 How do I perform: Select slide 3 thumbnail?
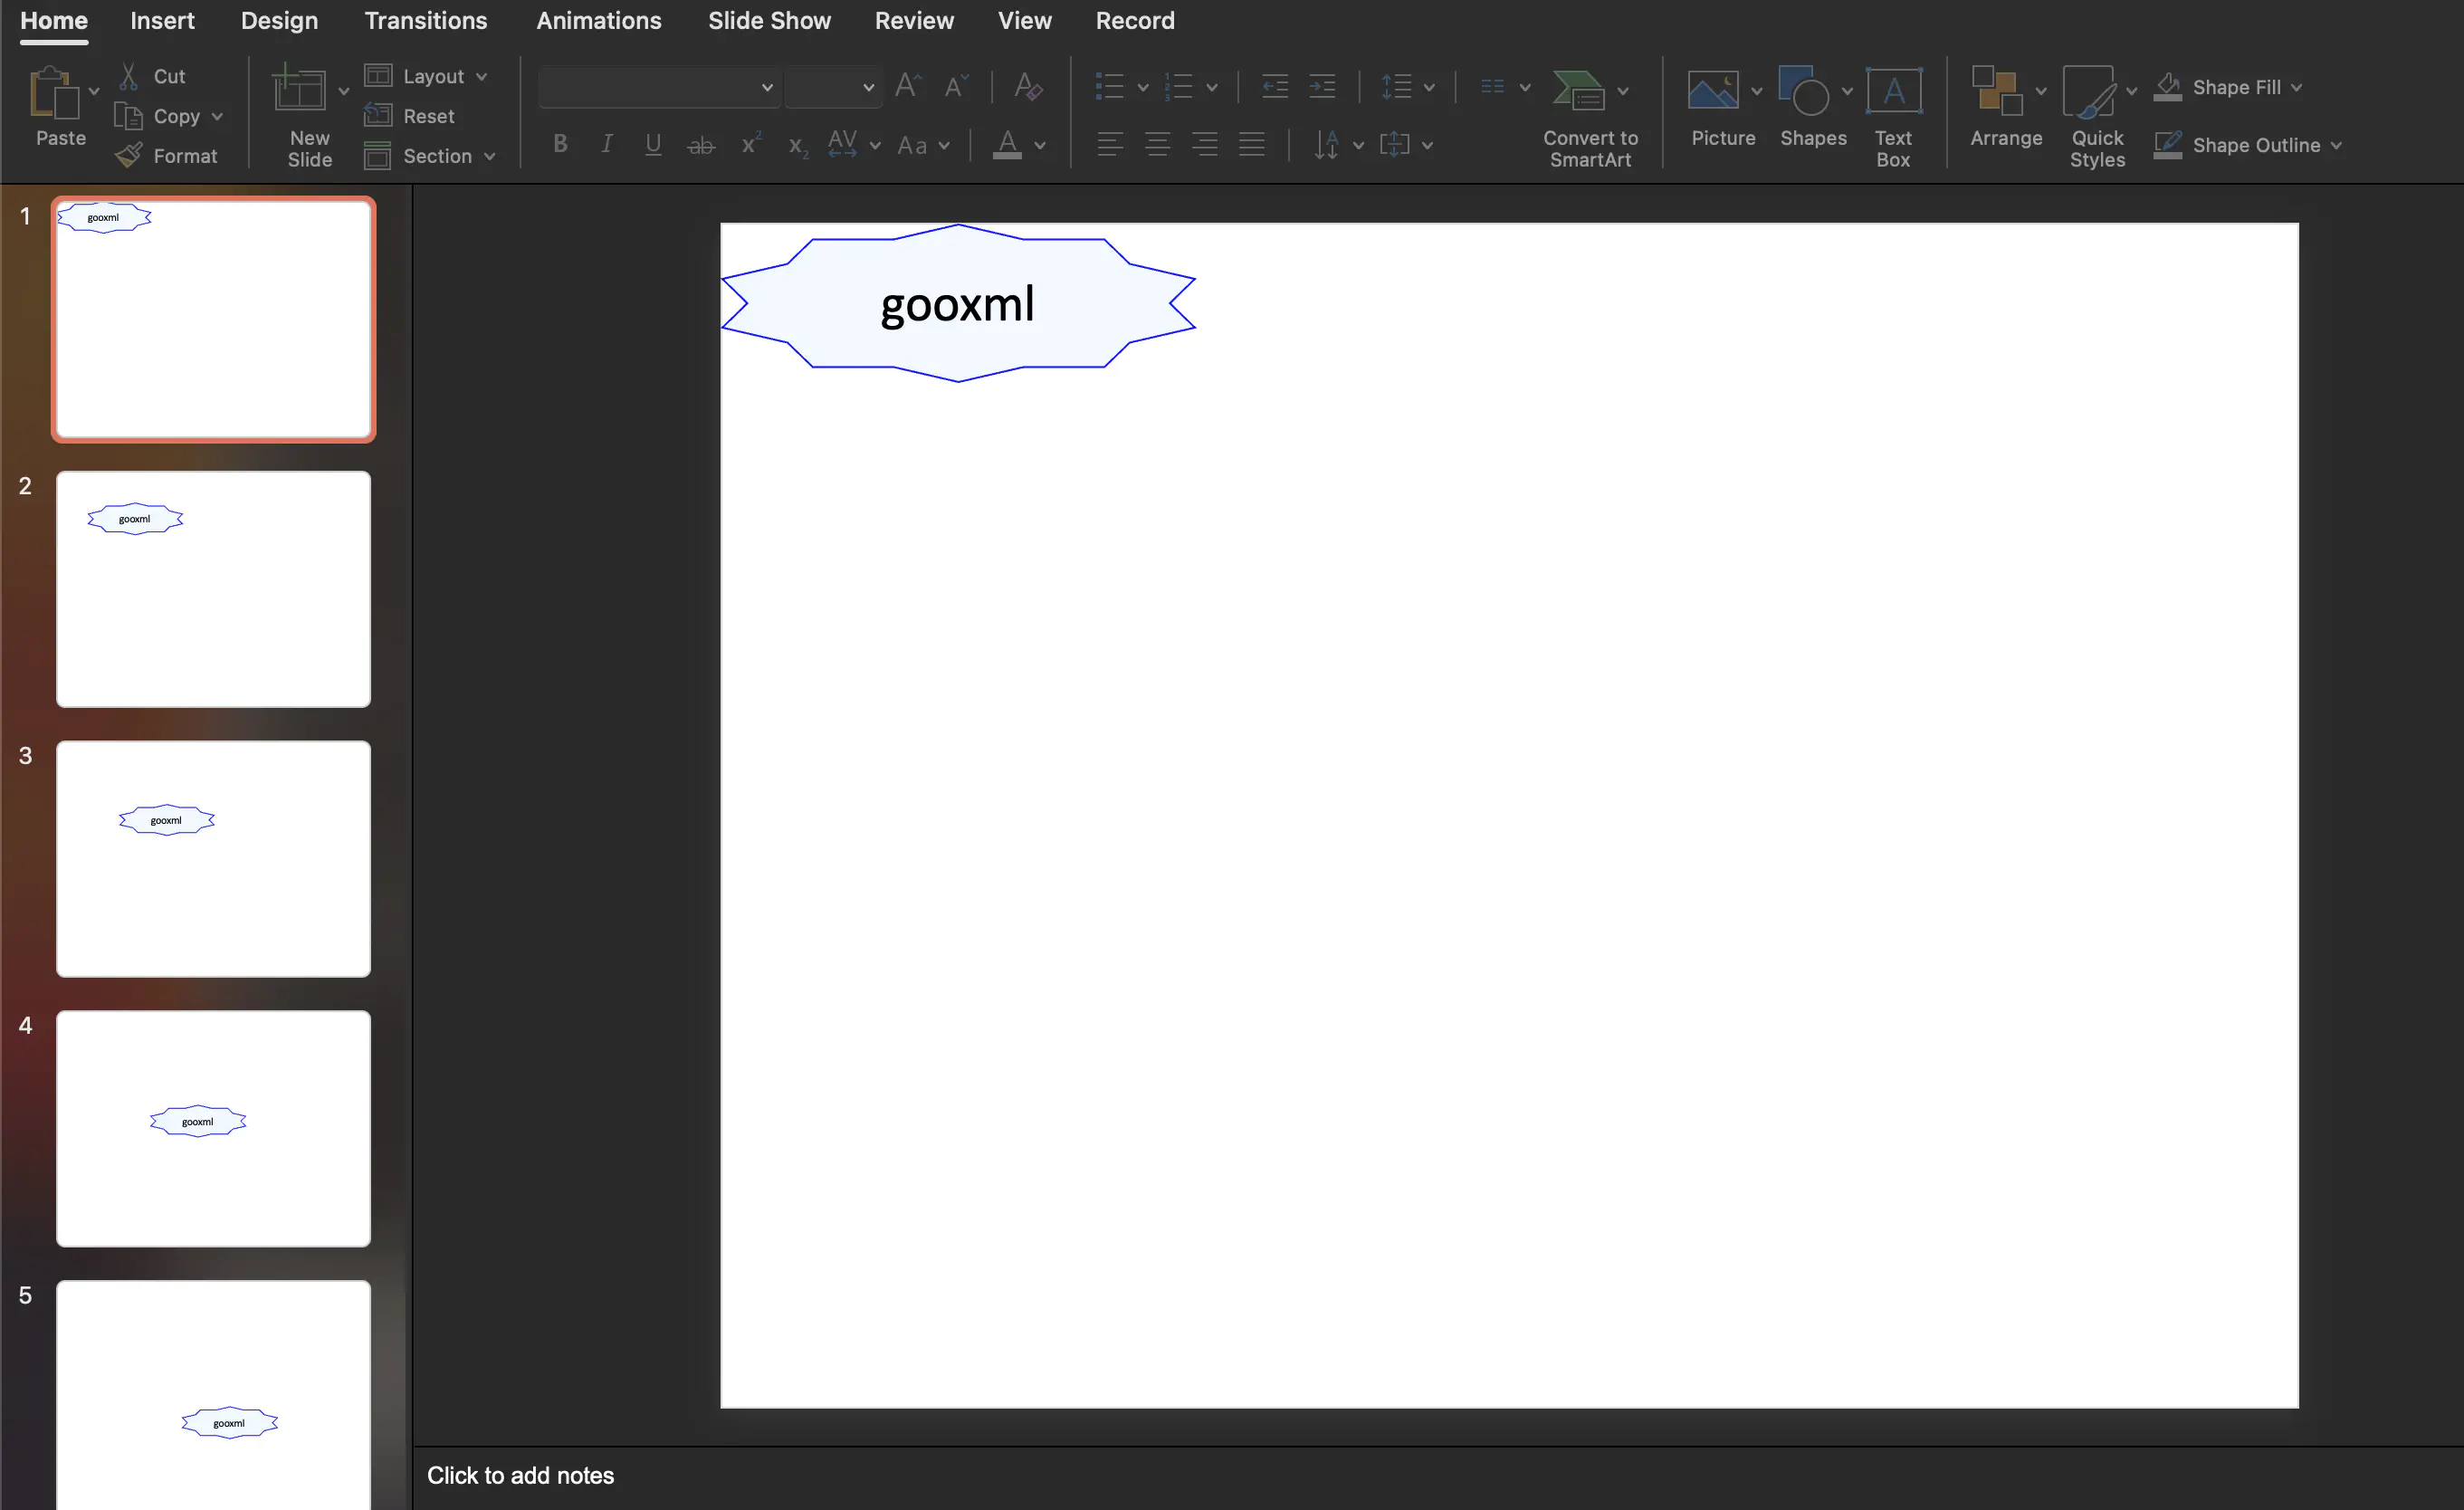tap(213, 858)
